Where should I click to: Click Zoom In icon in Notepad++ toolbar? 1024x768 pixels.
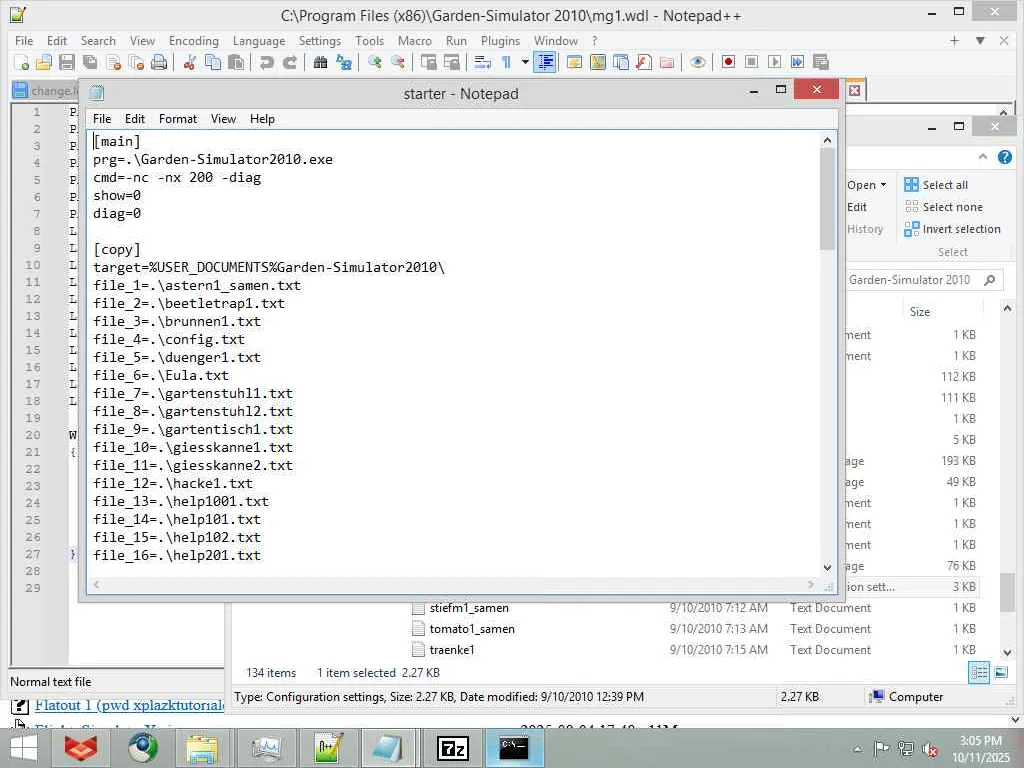(374, 62)
